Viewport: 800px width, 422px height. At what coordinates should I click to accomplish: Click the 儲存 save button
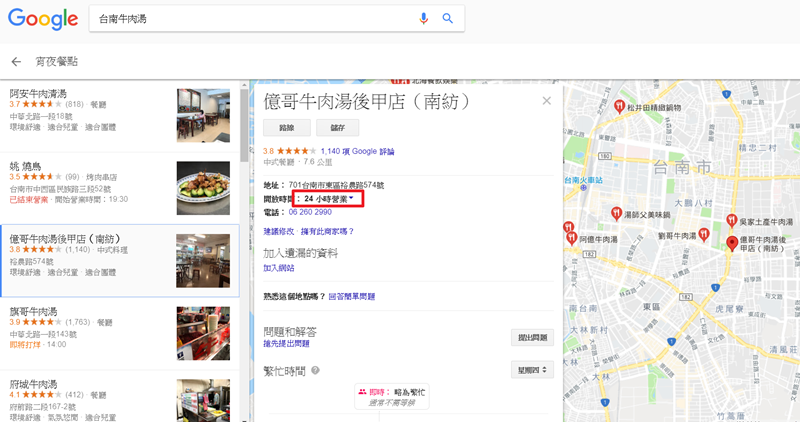pyautogui.click(x=337, y=128)
